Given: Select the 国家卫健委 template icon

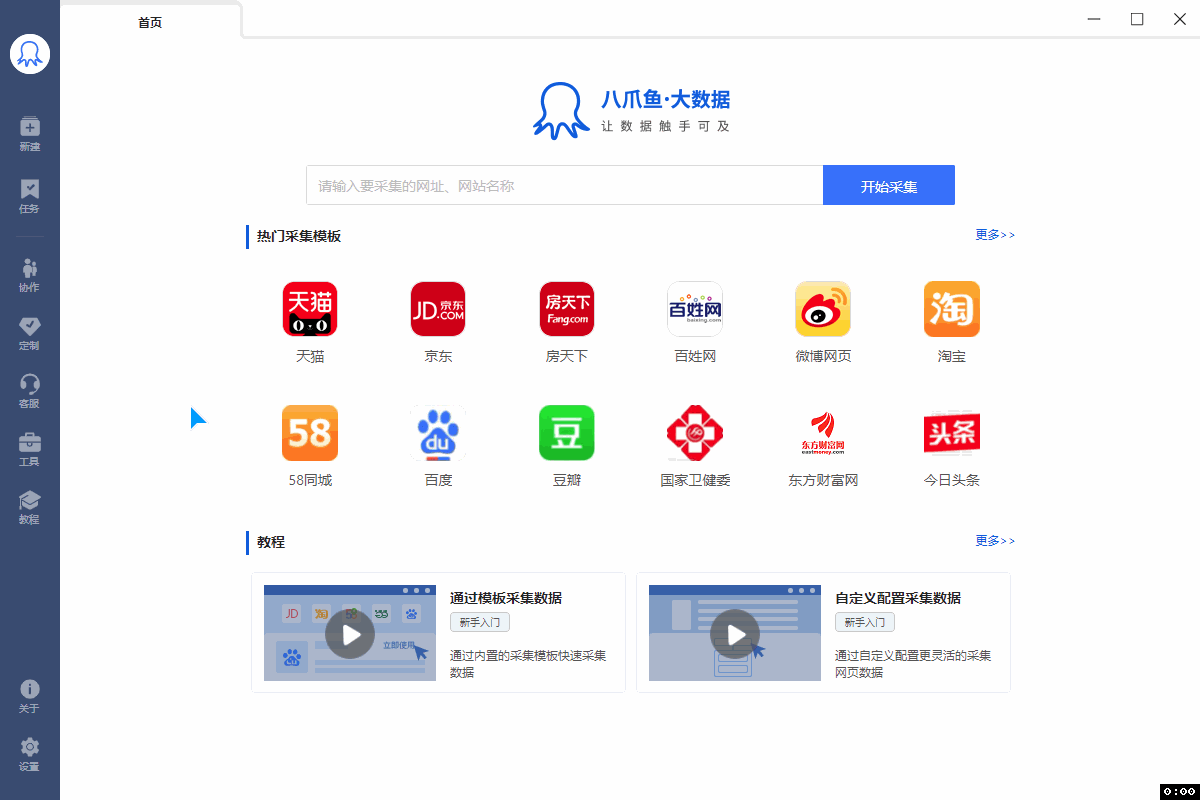Looking at the screenshot, I should click(695, 433).
